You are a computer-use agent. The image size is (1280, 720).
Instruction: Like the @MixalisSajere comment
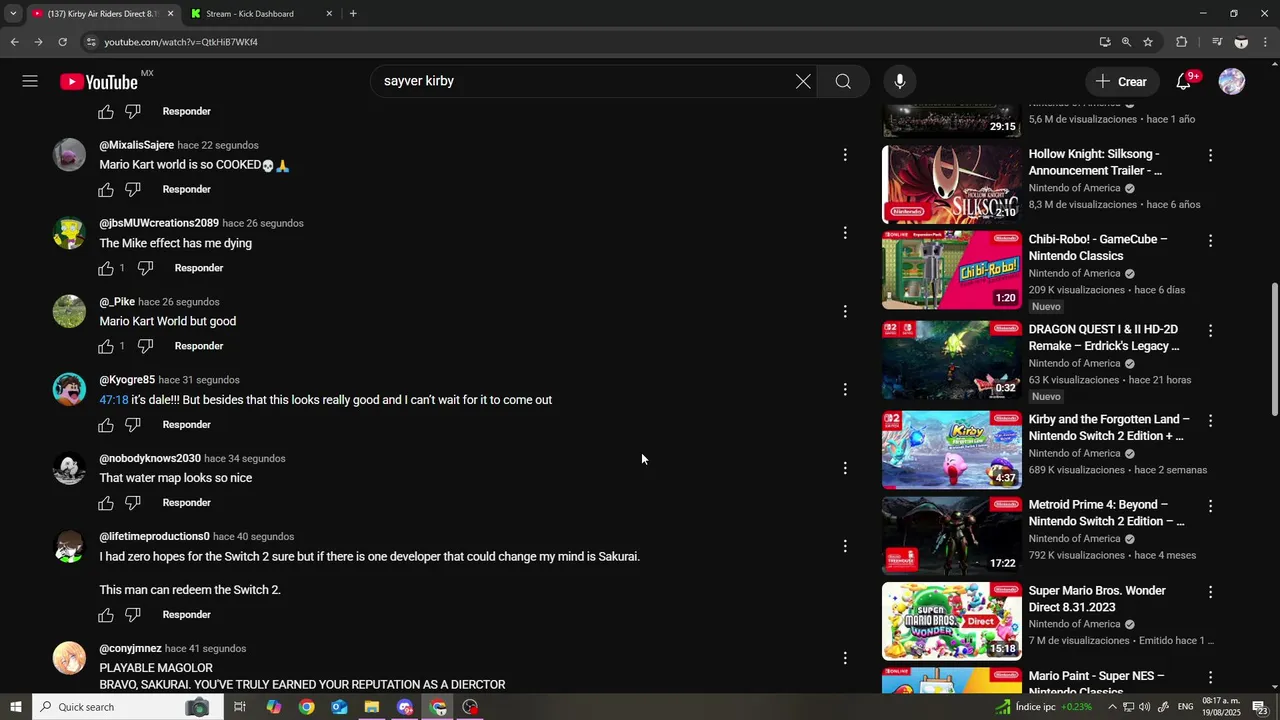tap(106, 190)
